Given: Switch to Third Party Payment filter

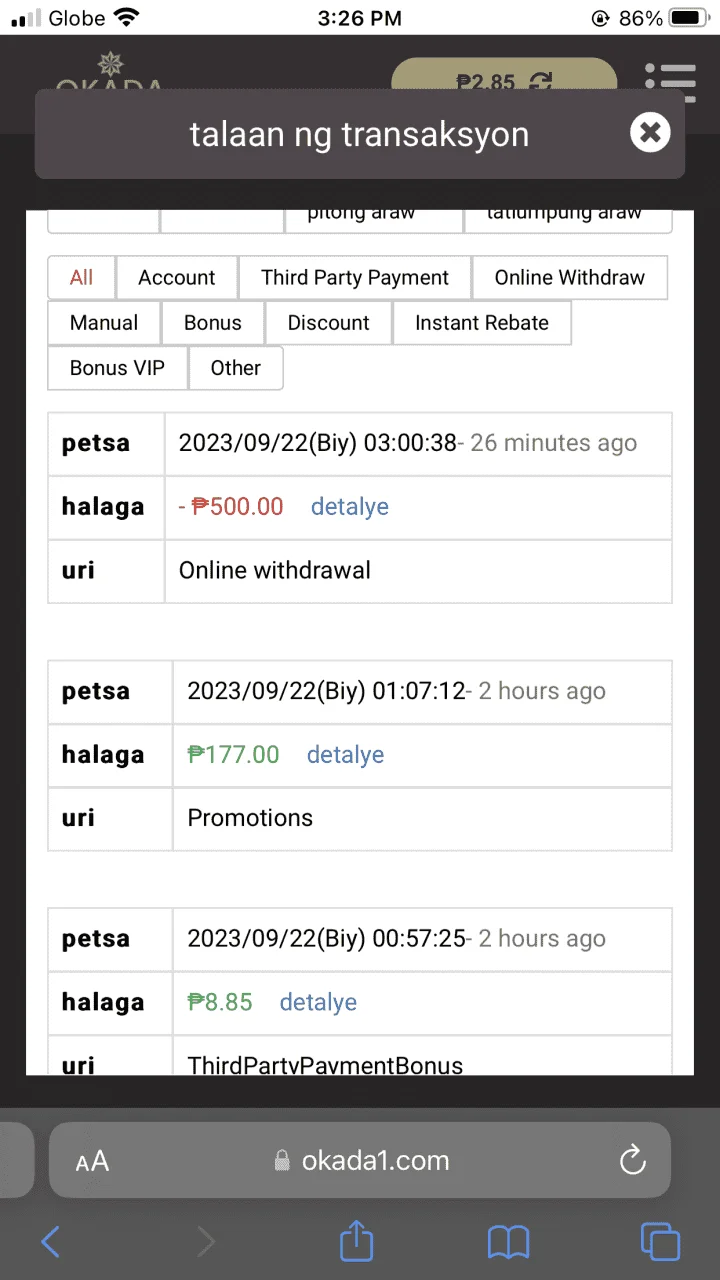Looking at the screenshot, I should (355, 278).
